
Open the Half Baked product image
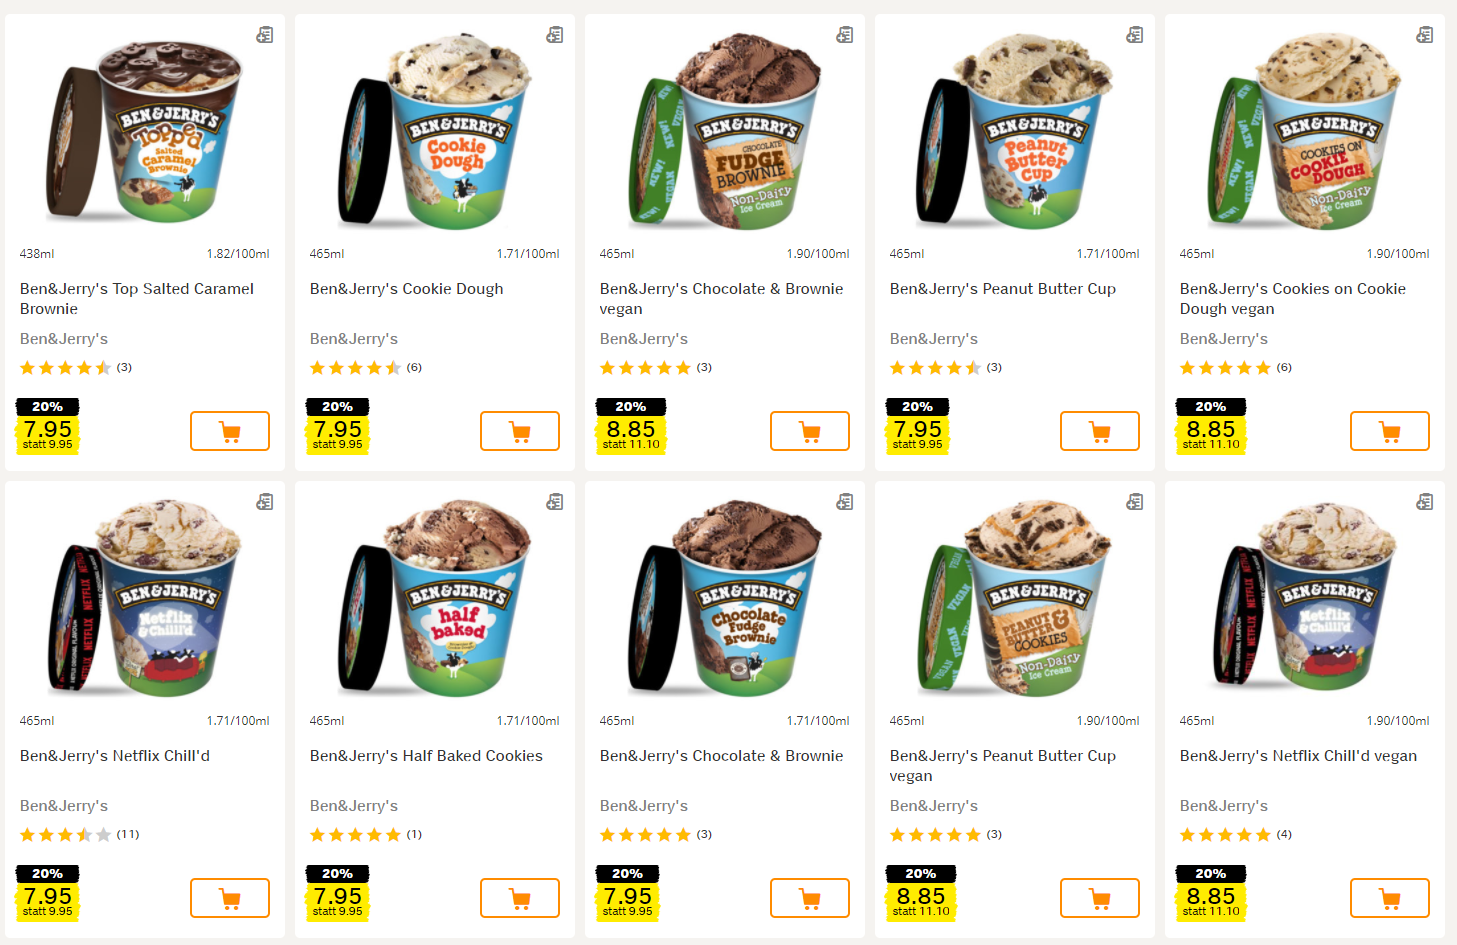point(435,597)
